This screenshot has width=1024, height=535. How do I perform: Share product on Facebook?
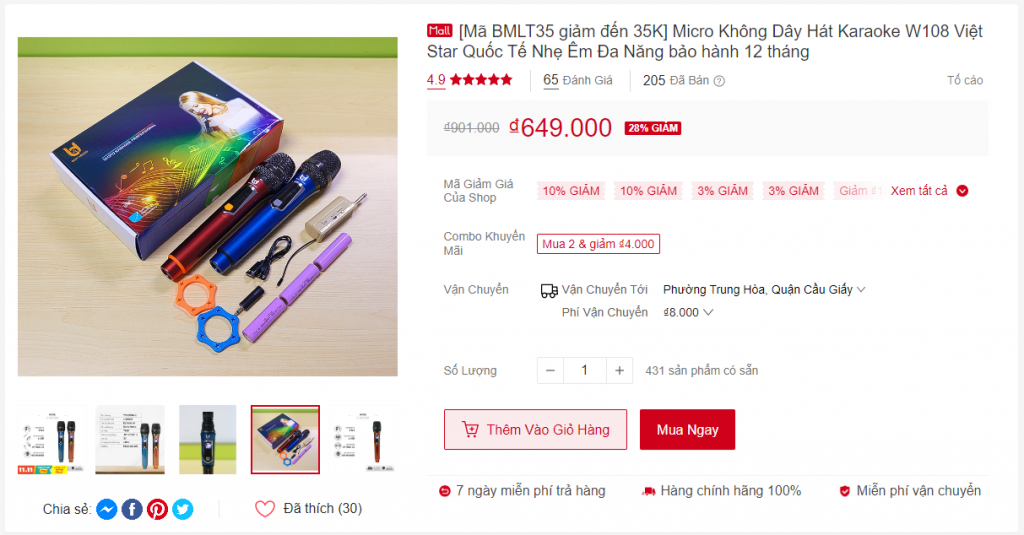(x=132, y=509)
